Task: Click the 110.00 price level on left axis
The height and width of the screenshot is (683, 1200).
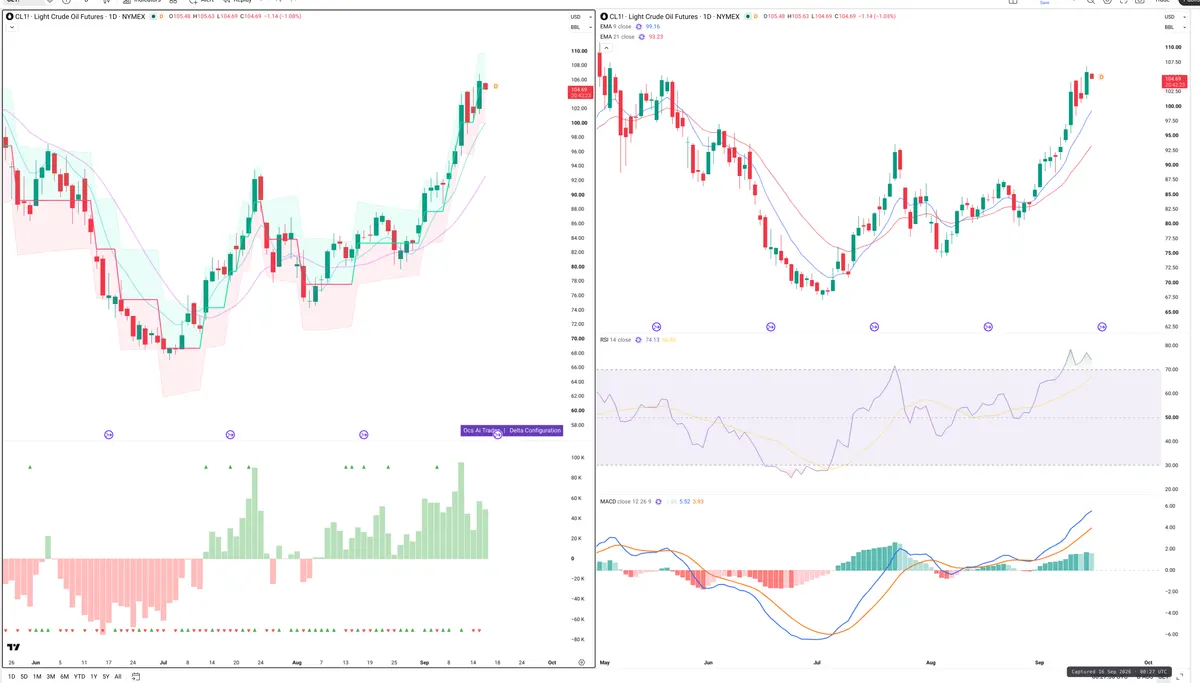Action: (x=579, y=51)
